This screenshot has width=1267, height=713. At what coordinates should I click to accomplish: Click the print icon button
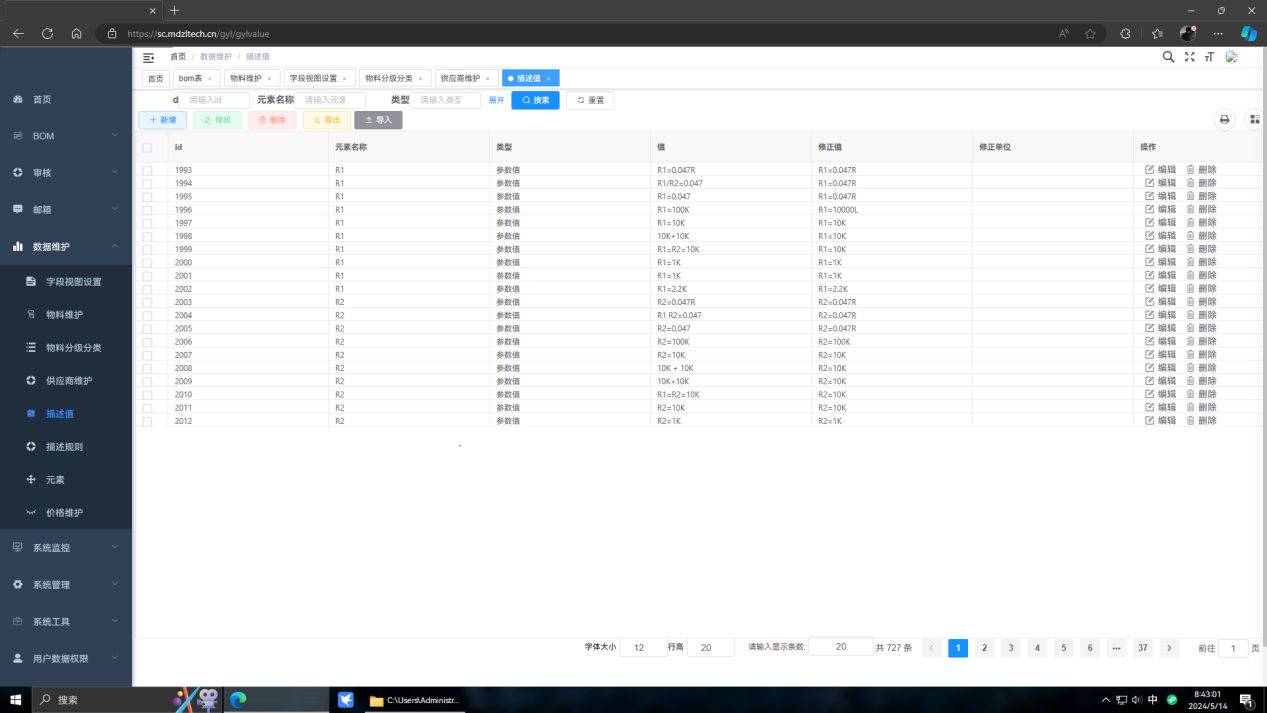coord(1224,120)
